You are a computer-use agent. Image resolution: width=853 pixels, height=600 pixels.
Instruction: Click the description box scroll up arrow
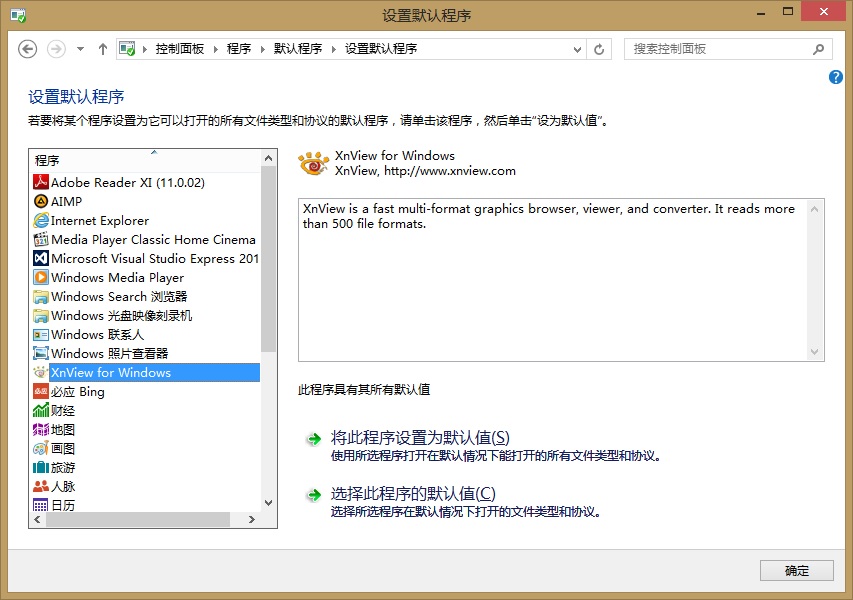[814, 209]
